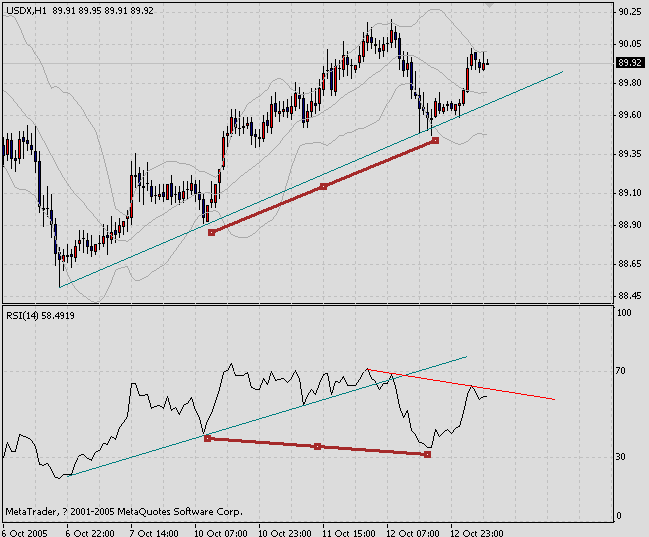Select the right handle of RSI red trendline

click(x=428, y=455)
